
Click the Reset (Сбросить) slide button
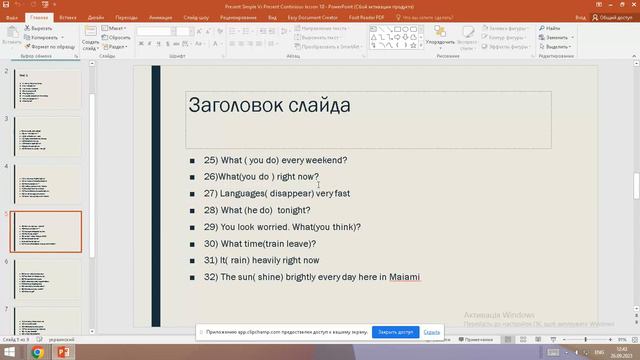116,38
